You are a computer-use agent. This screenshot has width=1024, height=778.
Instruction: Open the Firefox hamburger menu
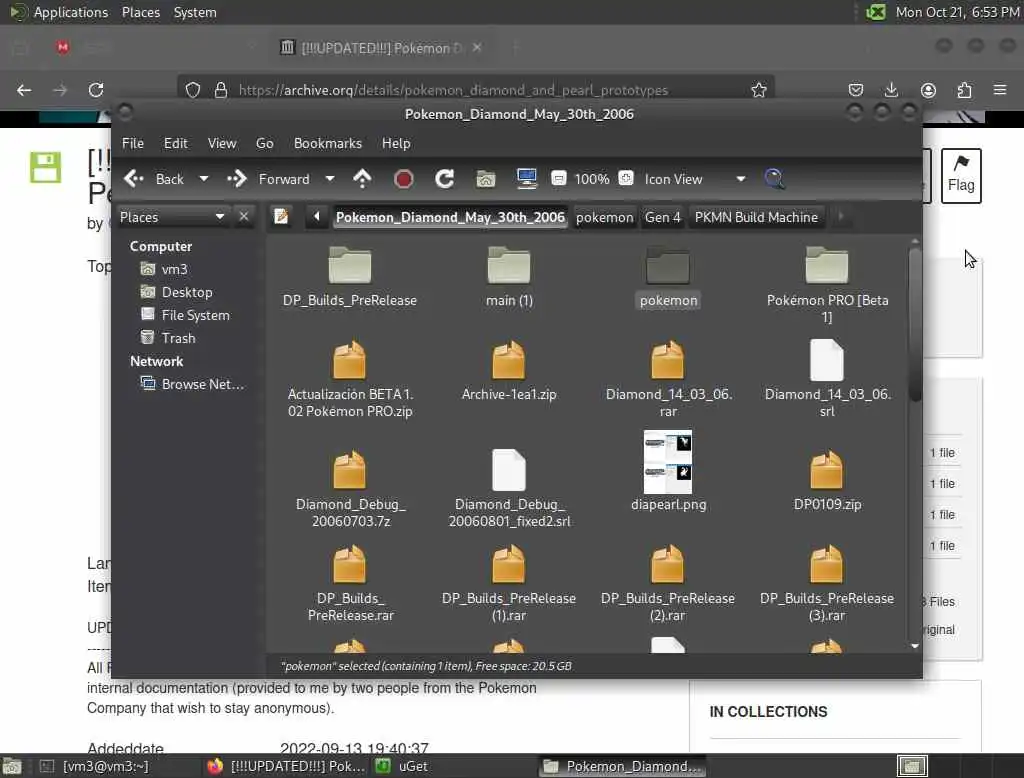pyautogui.click(x=1000, y=89)
